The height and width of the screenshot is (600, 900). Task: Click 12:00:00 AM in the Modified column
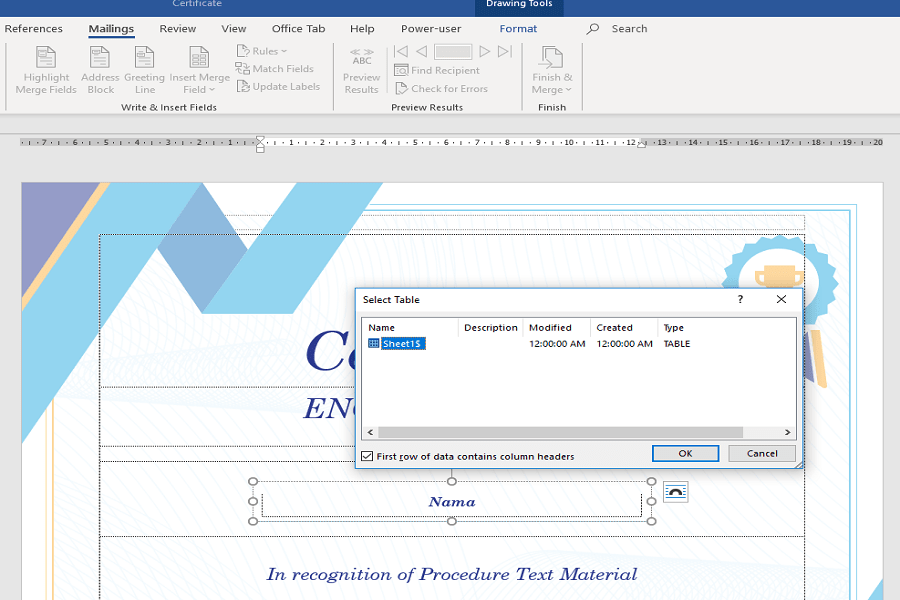(557, 344)
